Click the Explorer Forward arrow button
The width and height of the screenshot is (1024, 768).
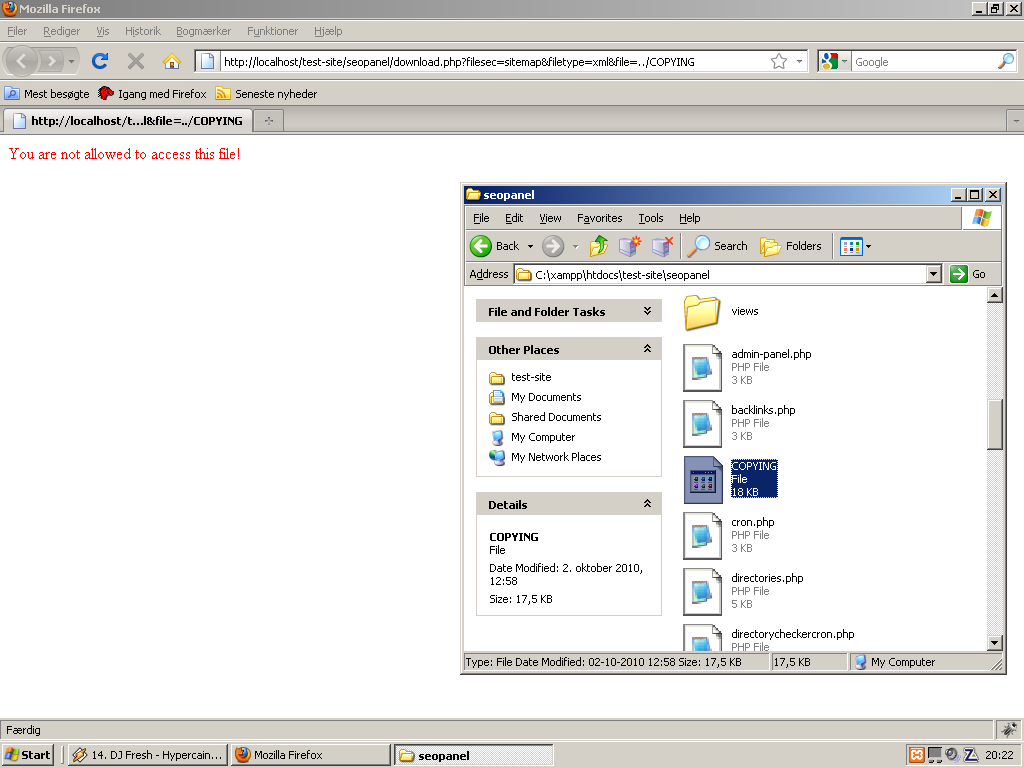tap(552, 246)
